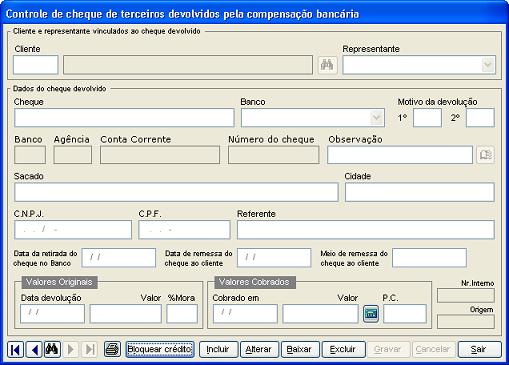Click the Valores Originais group label
The image size is (509, 365).
coord(59,282)
